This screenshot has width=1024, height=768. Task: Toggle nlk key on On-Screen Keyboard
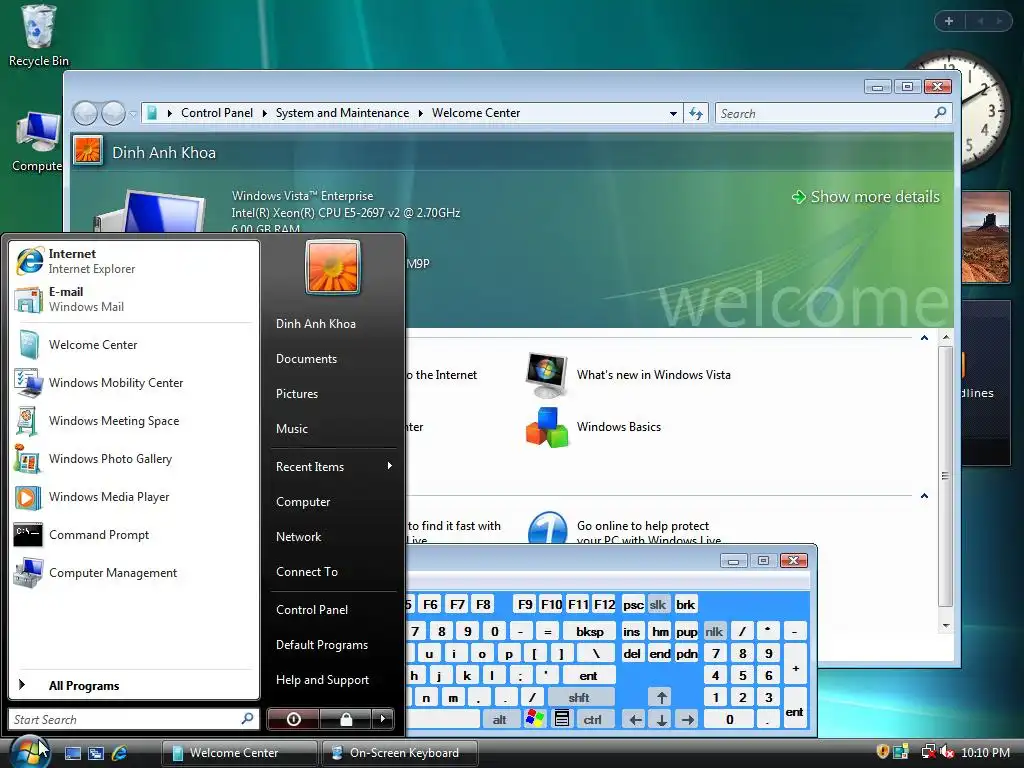714,632
